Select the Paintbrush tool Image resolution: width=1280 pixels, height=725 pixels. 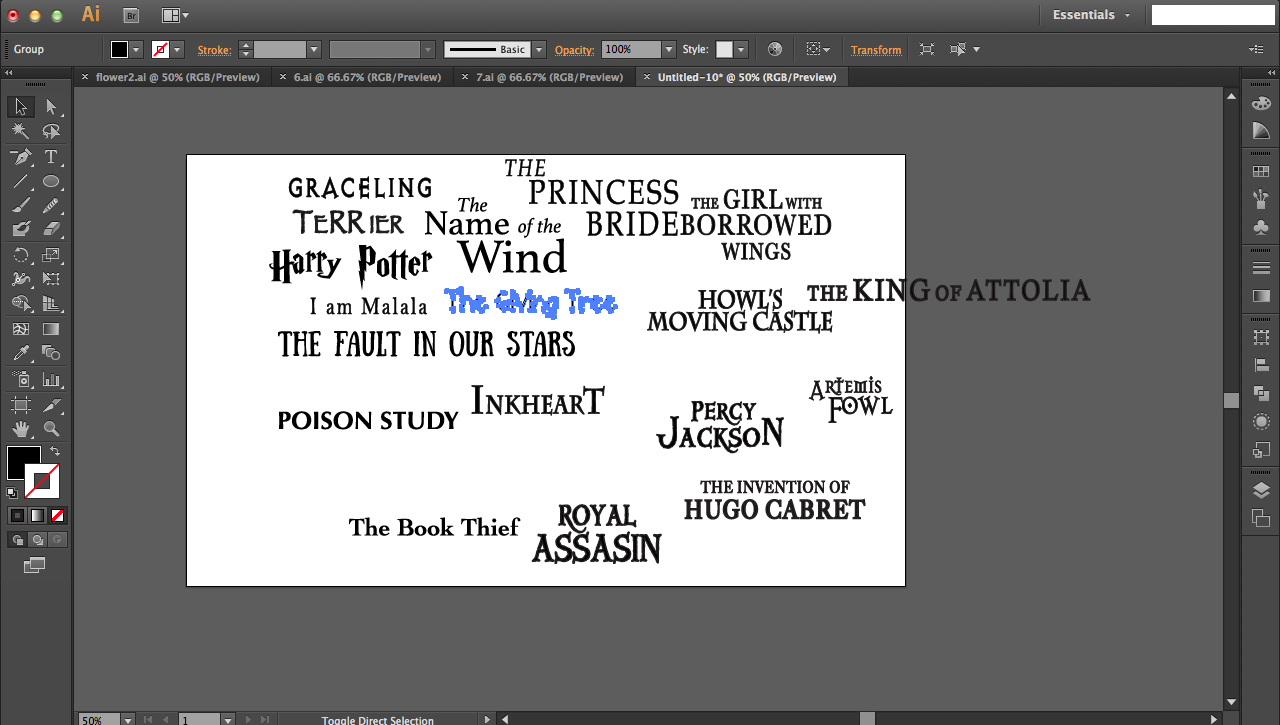point(21,205)
